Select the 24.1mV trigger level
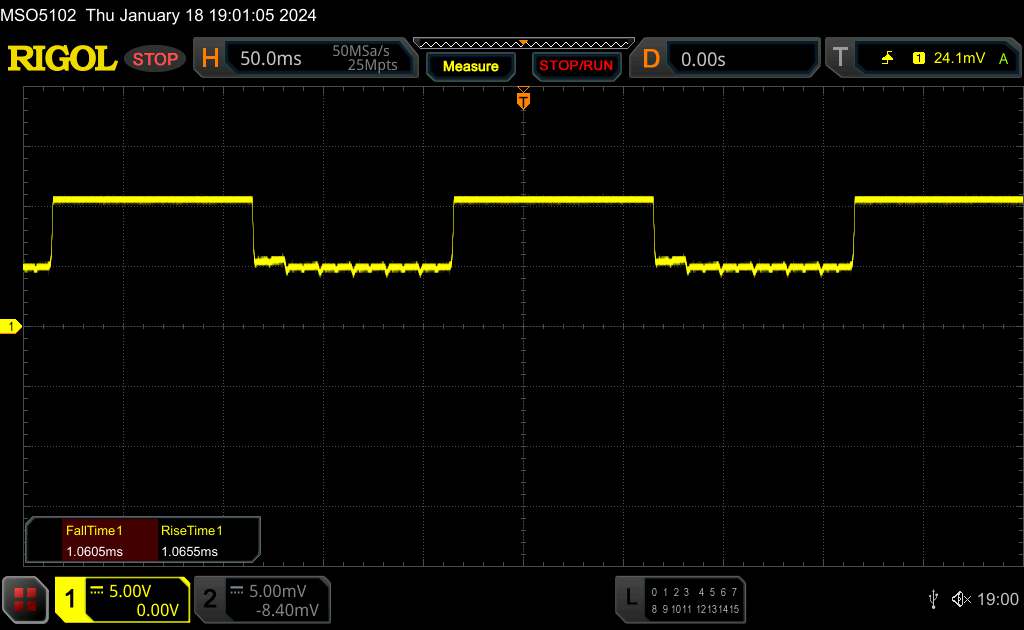This screenshot has width=1024, height=630. pos(959,58)
